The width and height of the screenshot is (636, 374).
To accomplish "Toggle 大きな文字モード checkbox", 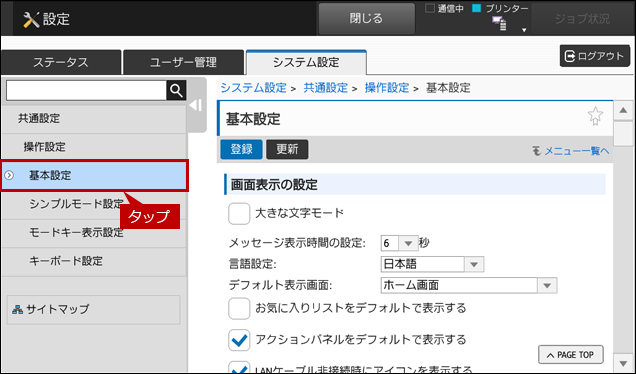I will pyautogui.click(x=239, y=213).
